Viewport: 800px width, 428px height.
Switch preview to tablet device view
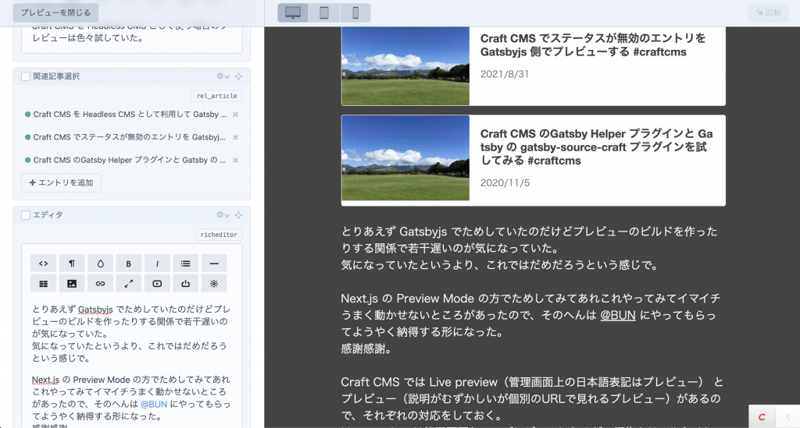click(x=324, y=13)
